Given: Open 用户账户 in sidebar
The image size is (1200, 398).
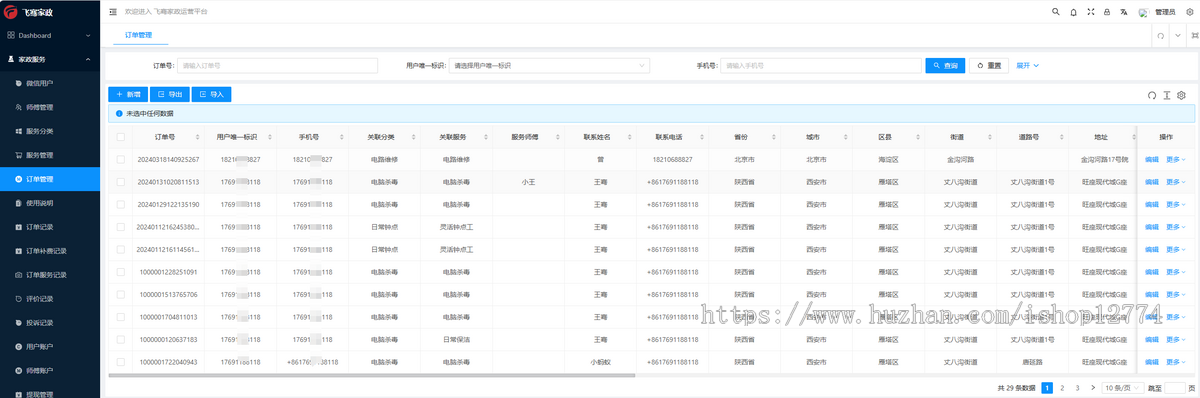Looking at the screenshot, I should tap(50, 347).
